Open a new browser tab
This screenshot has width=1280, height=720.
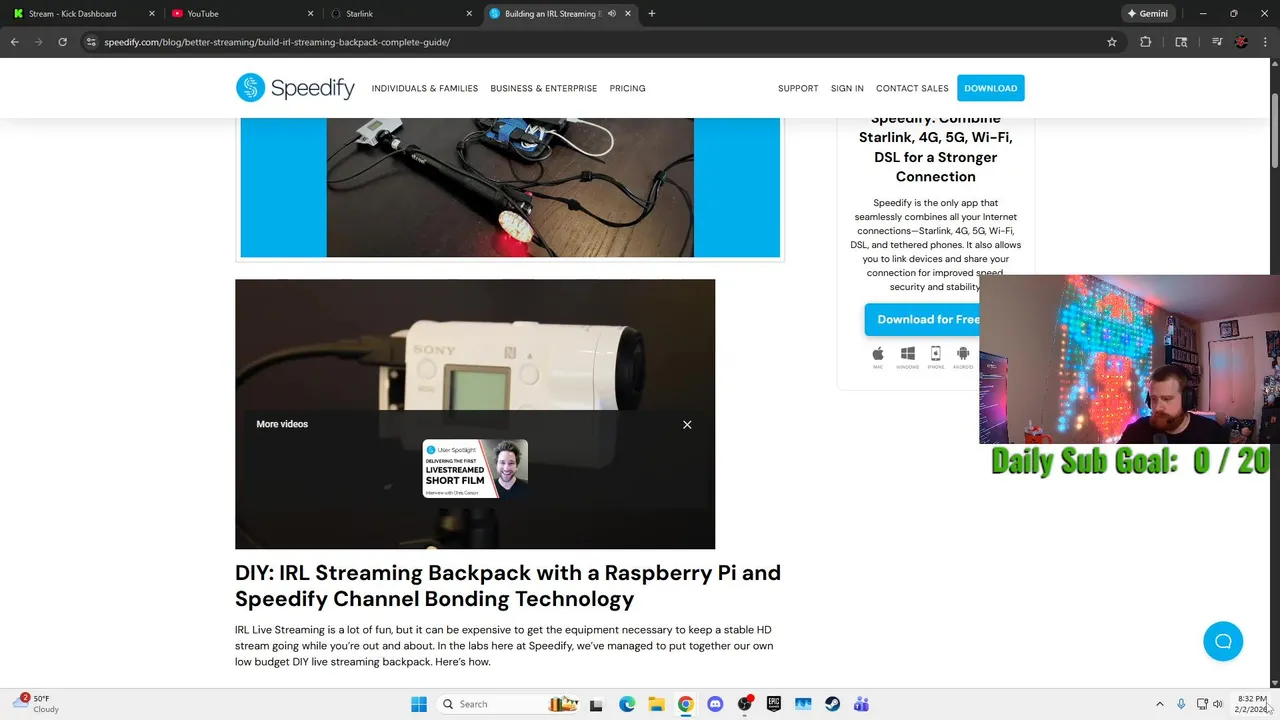[652, 14]
